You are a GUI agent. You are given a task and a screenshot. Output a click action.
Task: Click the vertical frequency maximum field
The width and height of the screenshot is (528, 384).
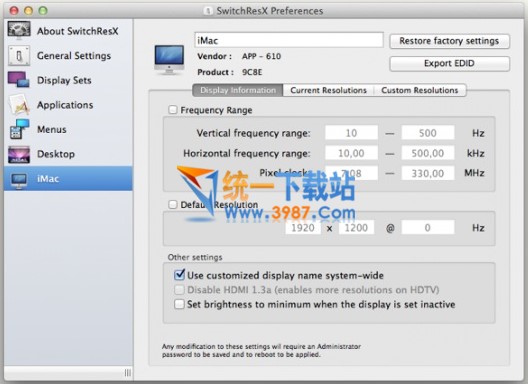click(428, 133)
